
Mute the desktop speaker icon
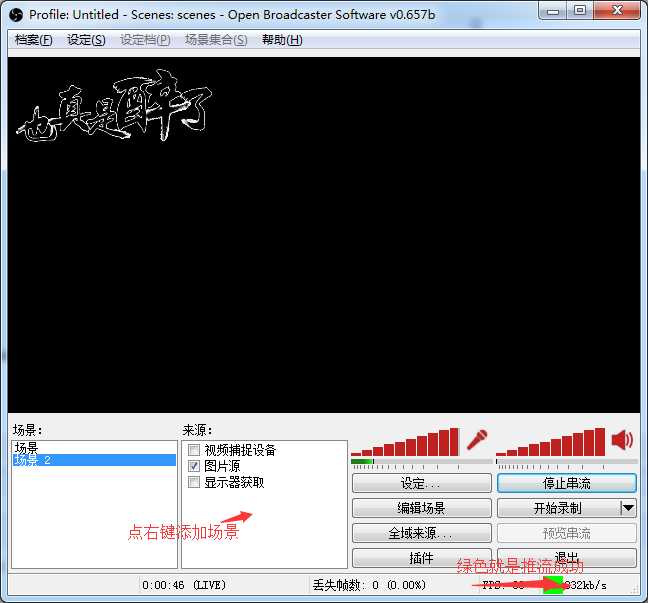pyautogui.click(x=622, y=440)
